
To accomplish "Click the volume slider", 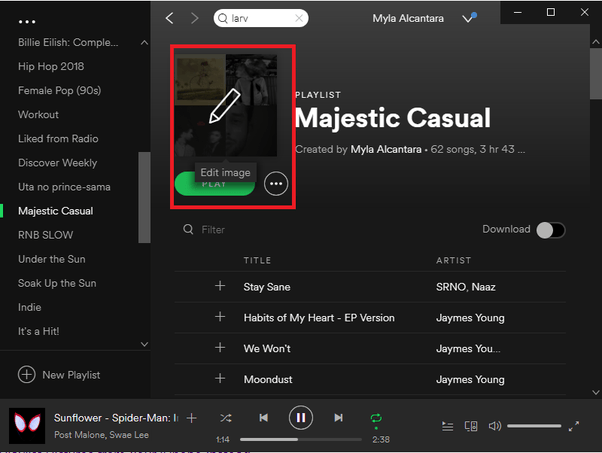I will click(x=534, y=426).
